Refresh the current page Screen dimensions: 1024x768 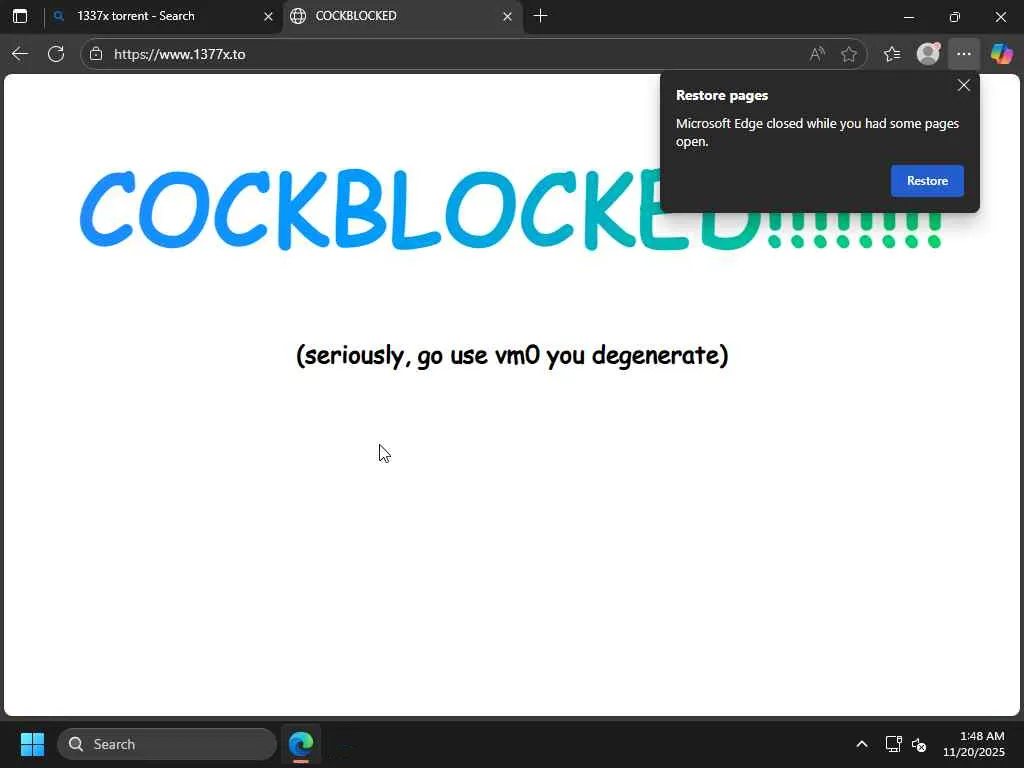point(56,54)
